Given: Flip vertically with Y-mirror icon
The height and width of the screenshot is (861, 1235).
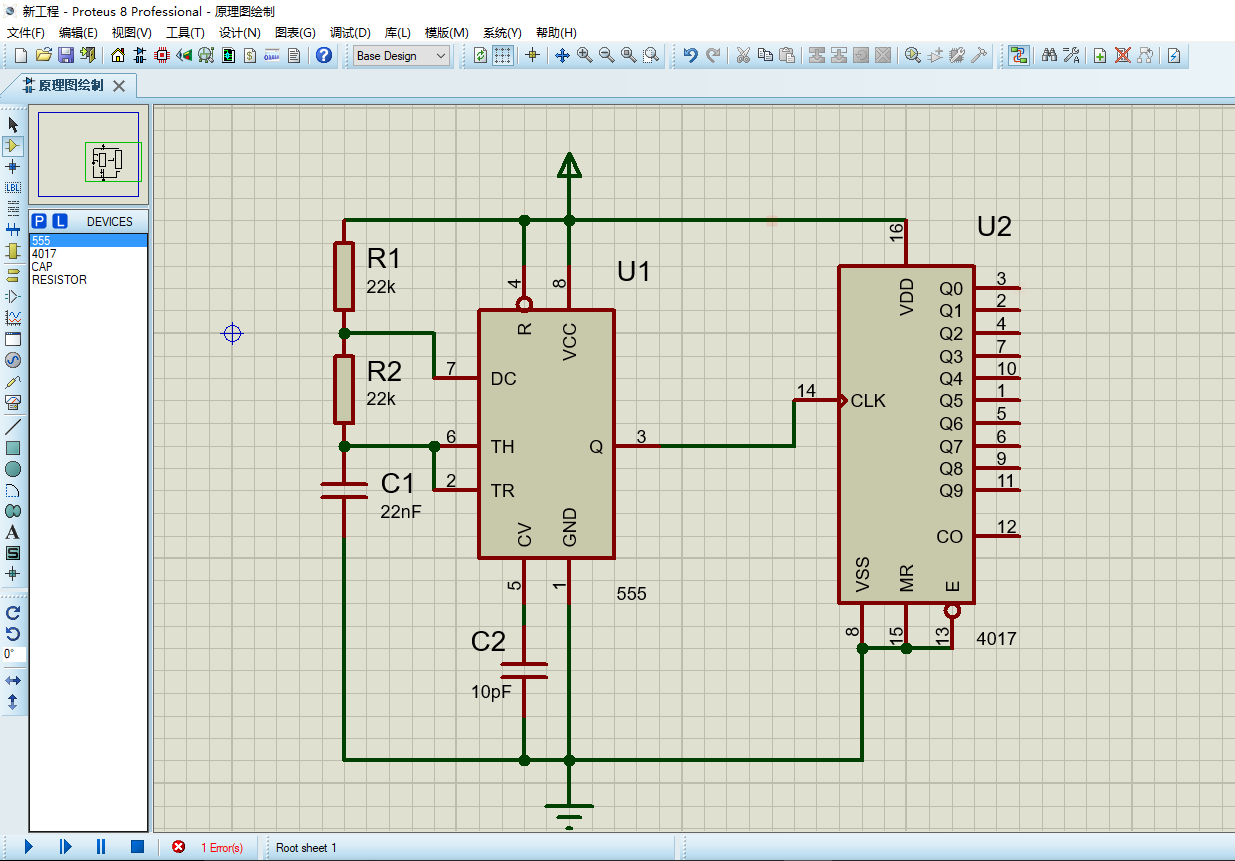Looking at the screenshot, I should 13,701.
